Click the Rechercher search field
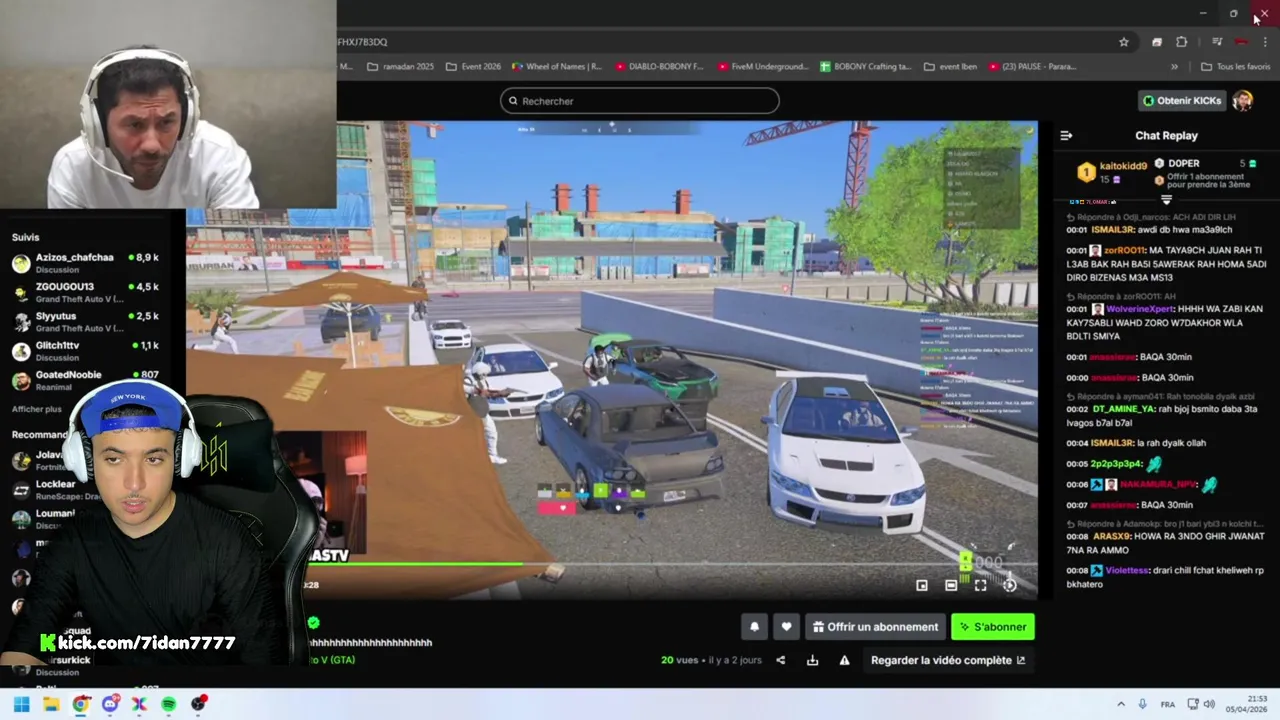This screenshot has height=720, width=1280. [640, 101]
